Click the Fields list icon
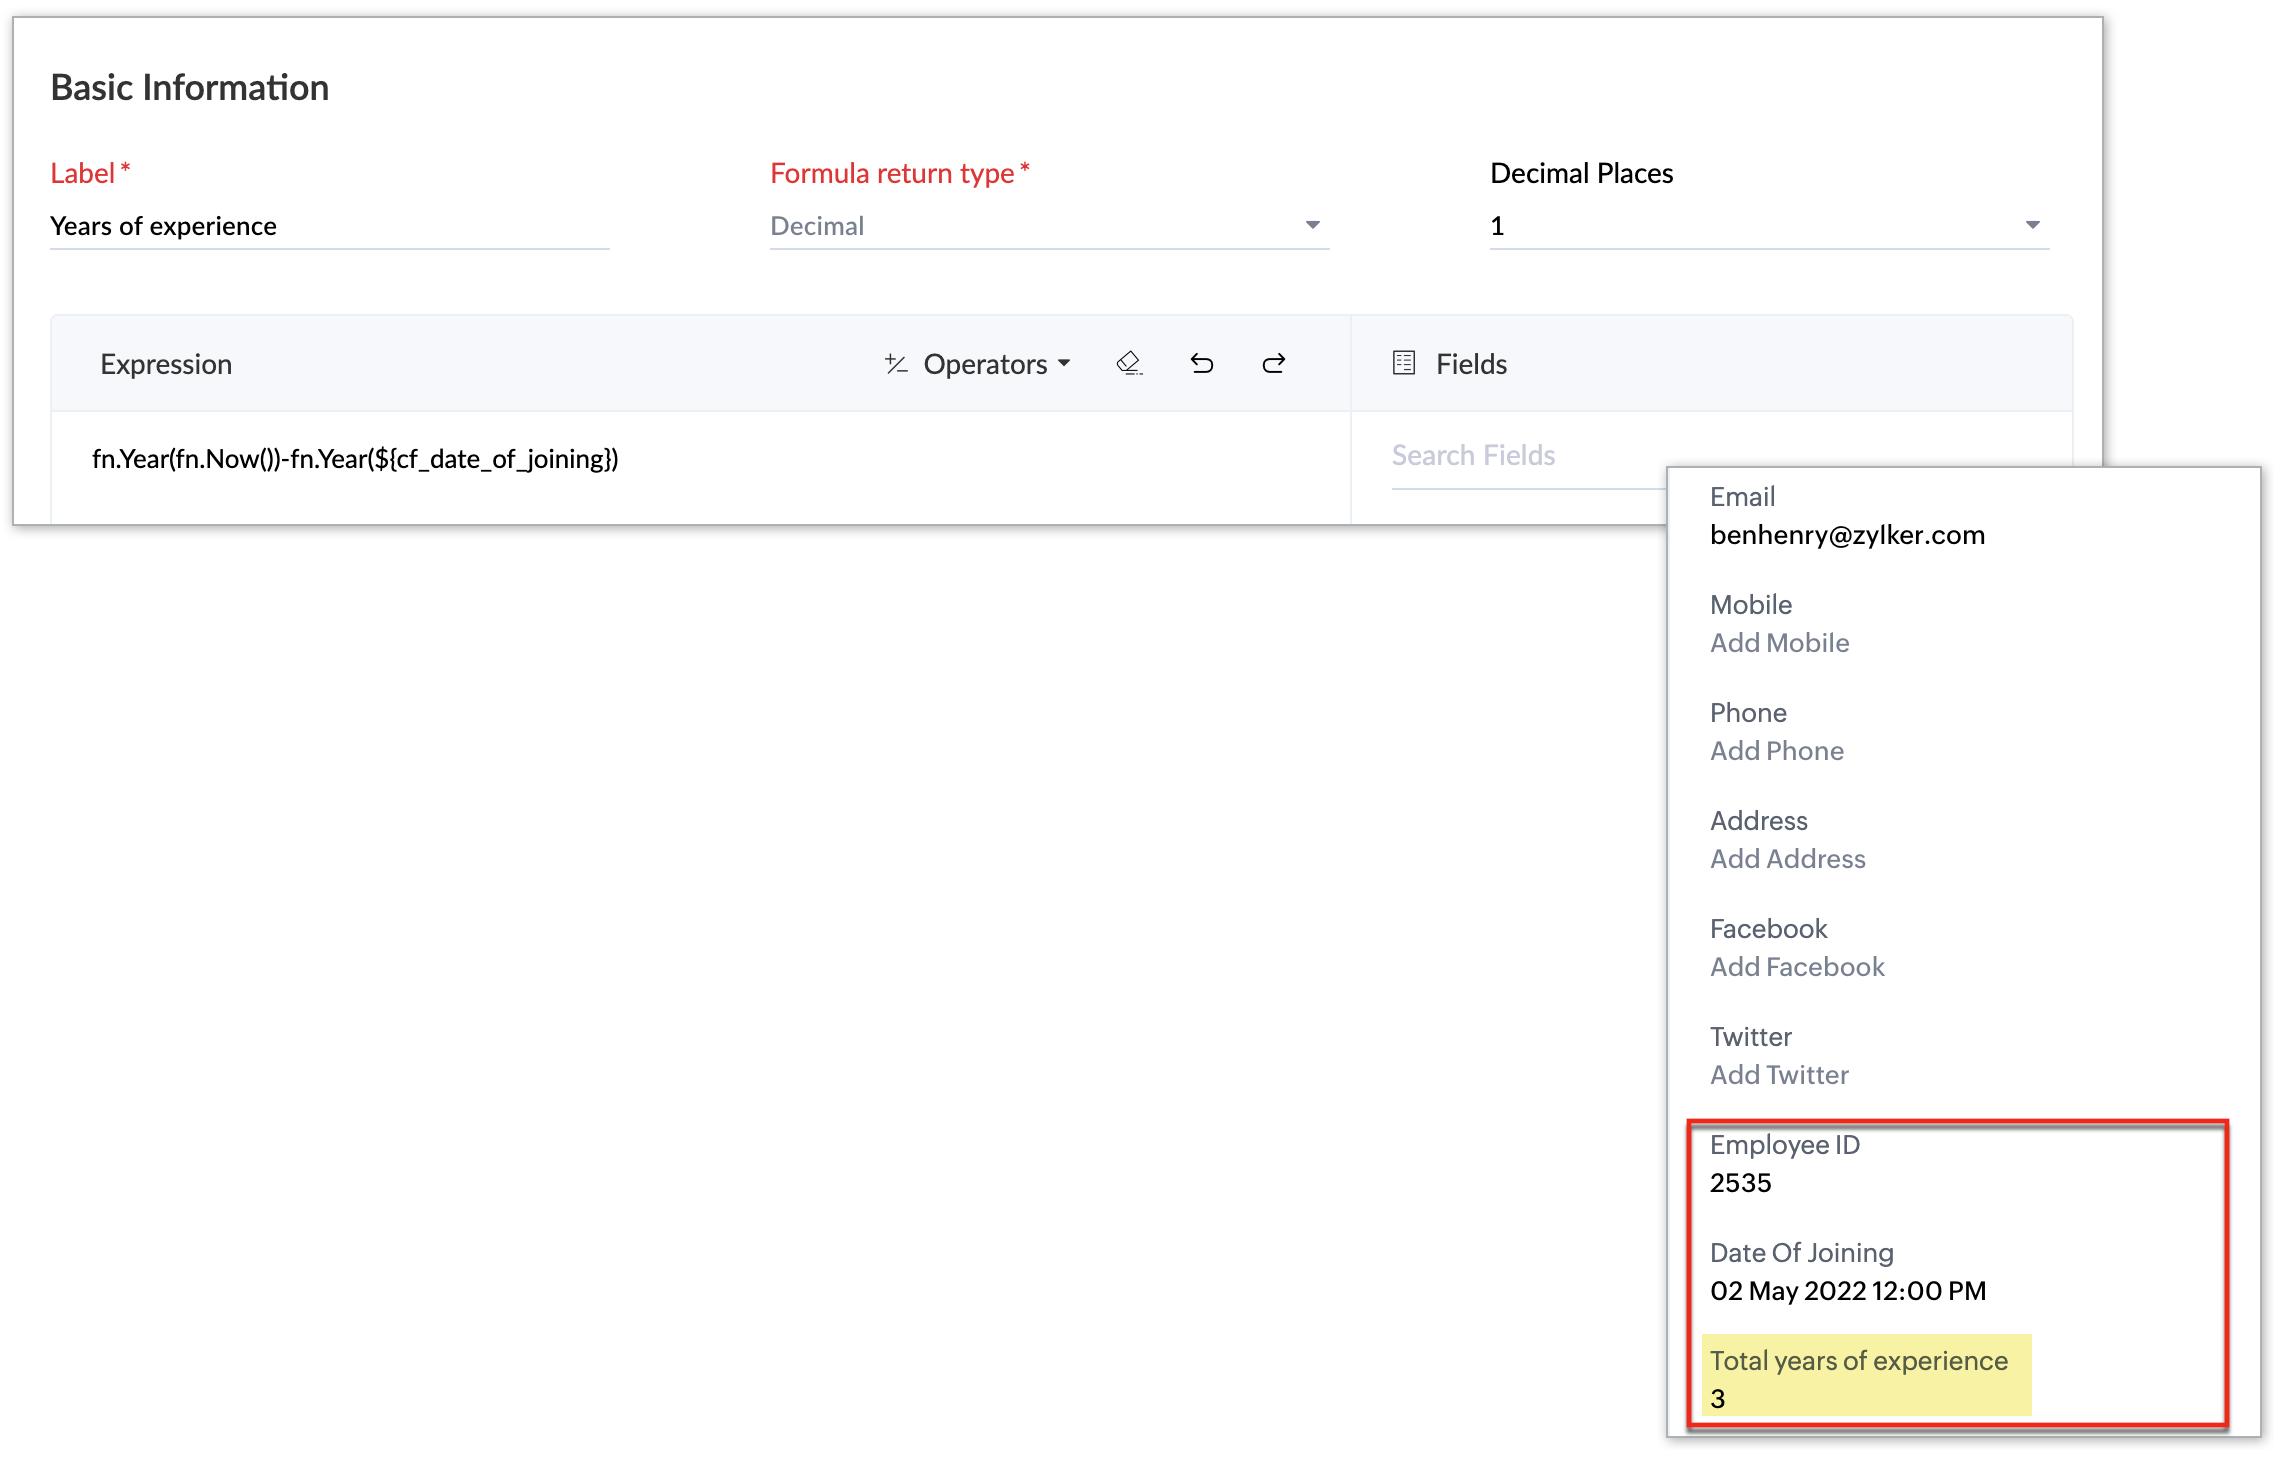This screenshot has height=1458, width=2284. point(1404,363)
